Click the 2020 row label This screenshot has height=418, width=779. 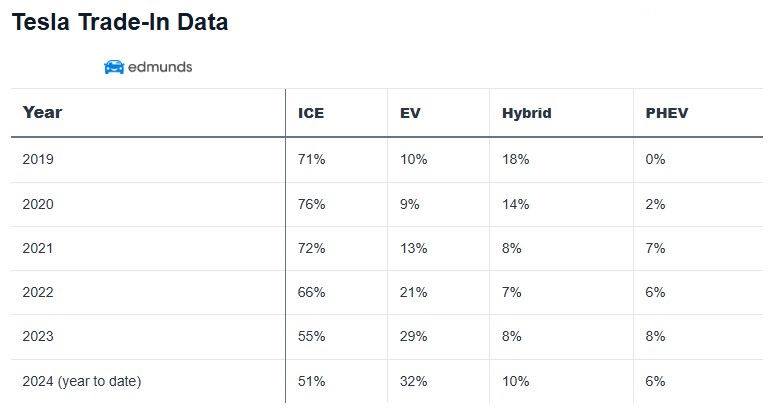click(x=38, y=204)
